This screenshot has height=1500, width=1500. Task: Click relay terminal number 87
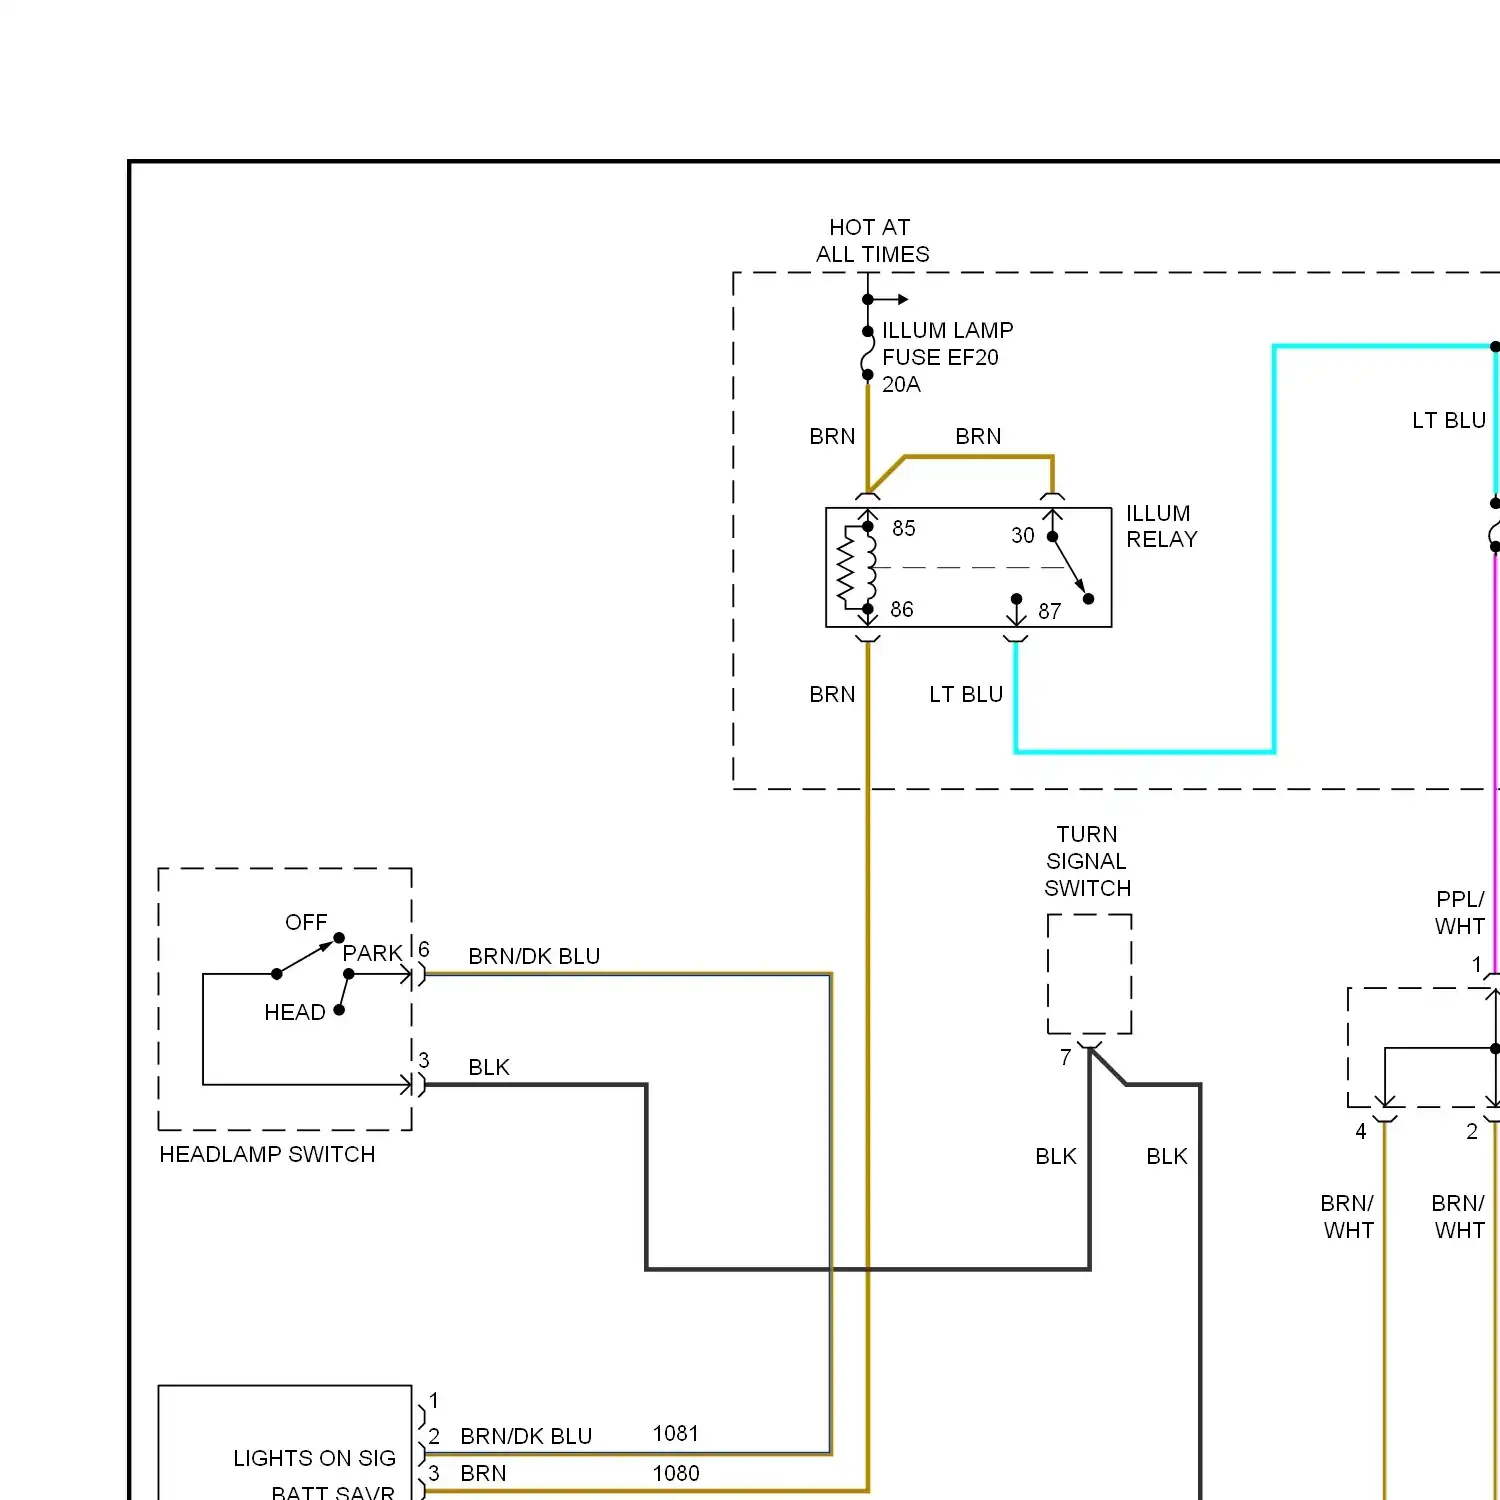(x=1049, y=611)
